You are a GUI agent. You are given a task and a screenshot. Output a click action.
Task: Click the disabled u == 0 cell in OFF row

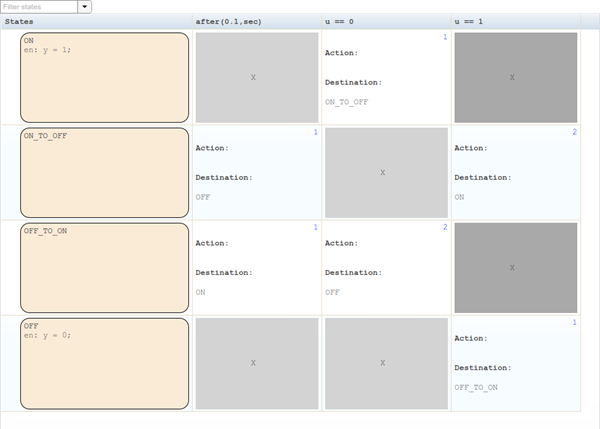coord(386,363)
